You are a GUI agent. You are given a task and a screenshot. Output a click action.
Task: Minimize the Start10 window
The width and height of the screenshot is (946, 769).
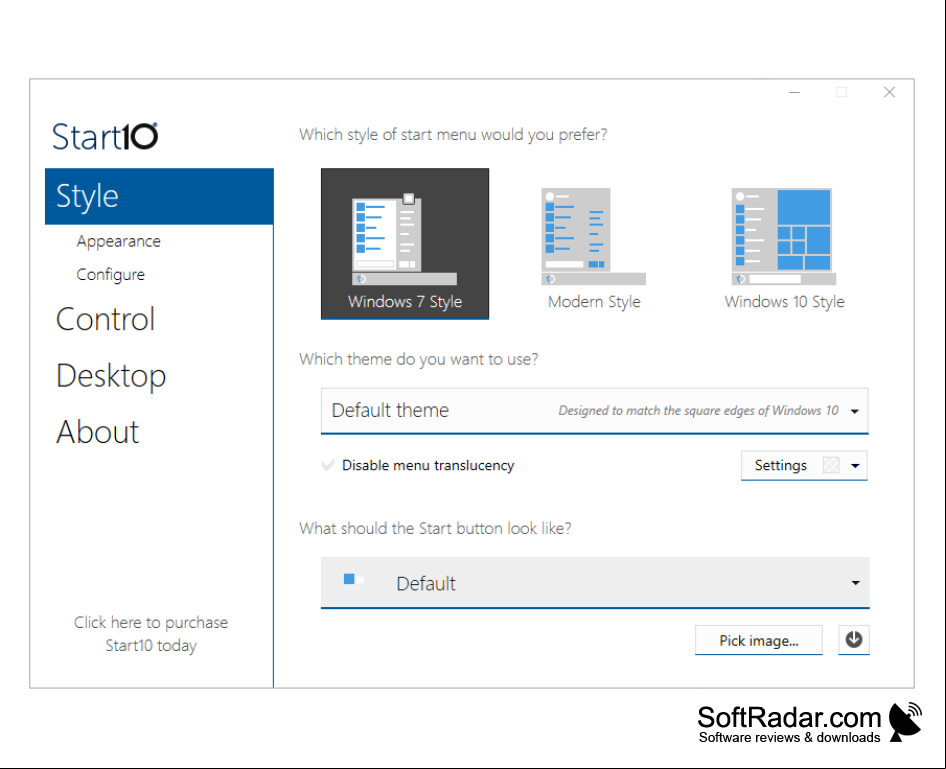795,92
